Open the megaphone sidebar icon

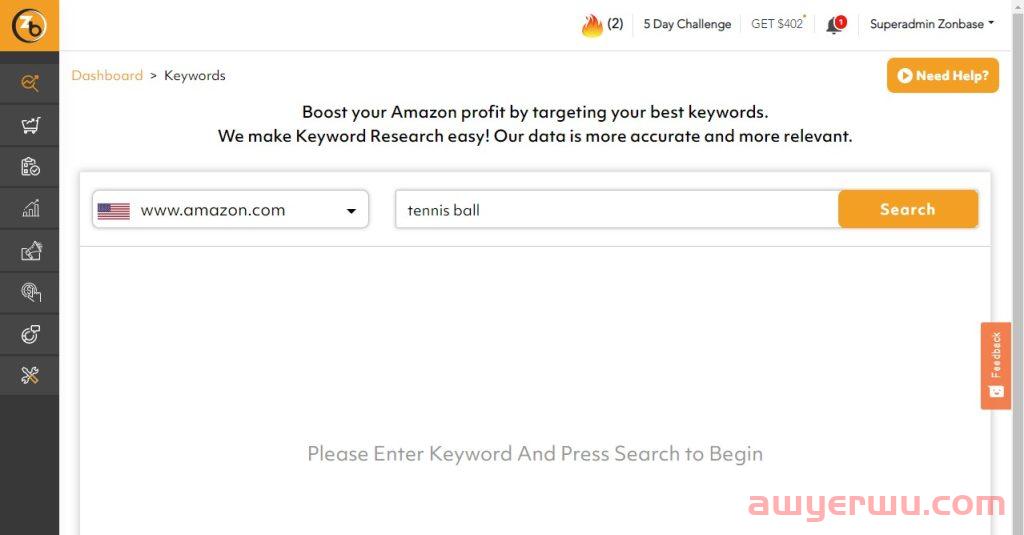(x=31, y=250)
